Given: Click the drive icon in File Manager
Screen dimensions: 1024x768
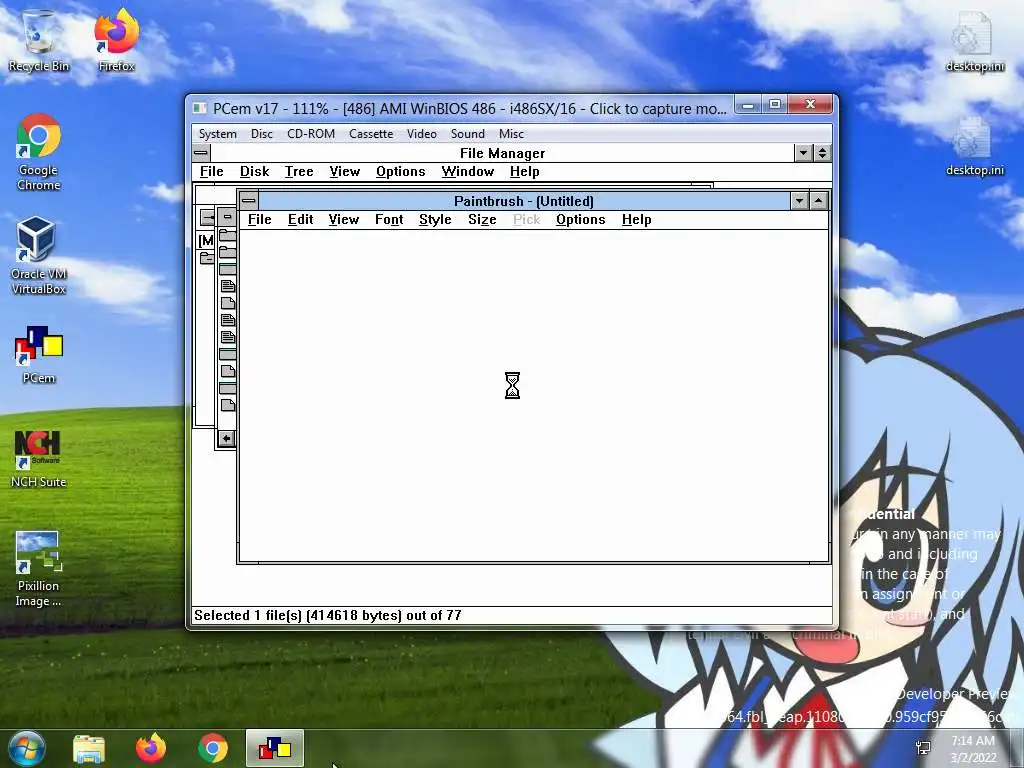Looking at the screenshot, I should coord(207,218).
